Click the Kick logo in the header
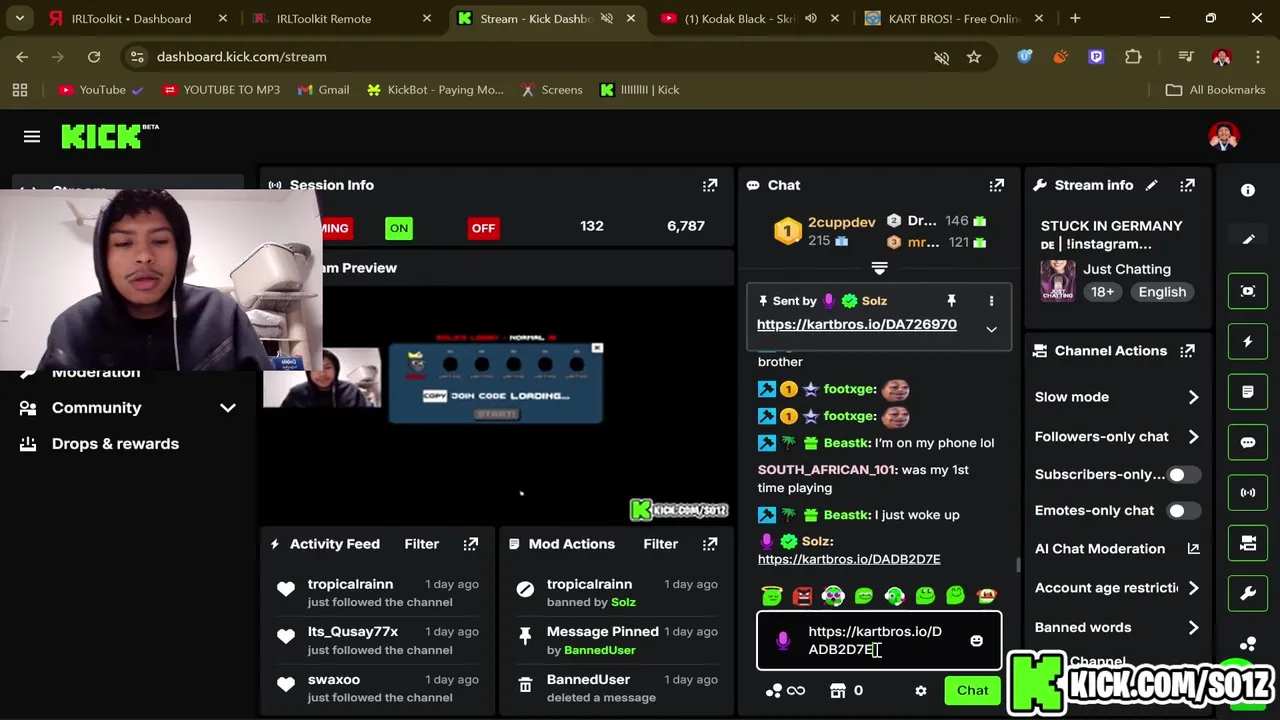 [110, 136]
